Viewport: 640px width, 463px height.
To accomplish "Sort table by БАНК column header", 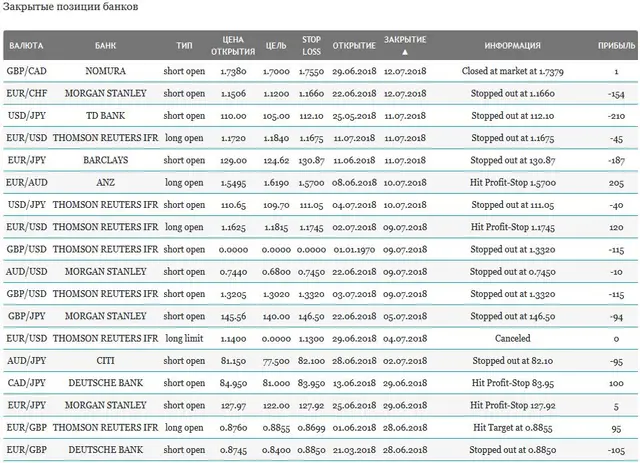I will coord(105,46).
